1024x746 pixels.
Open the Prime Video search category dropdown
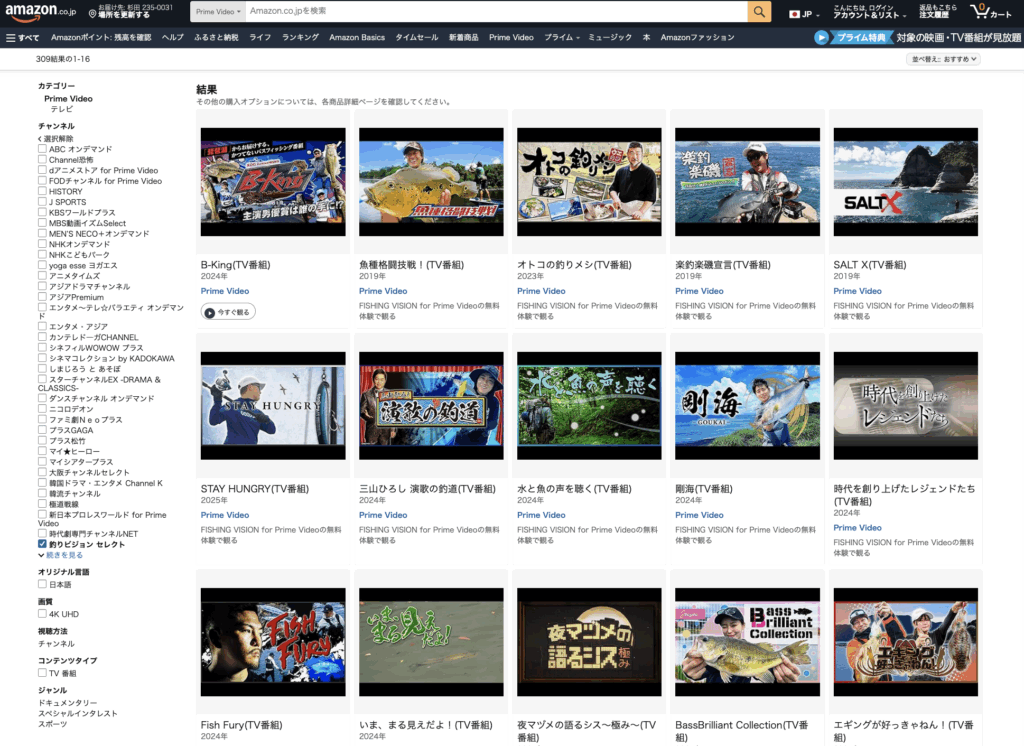coord(217,11)
